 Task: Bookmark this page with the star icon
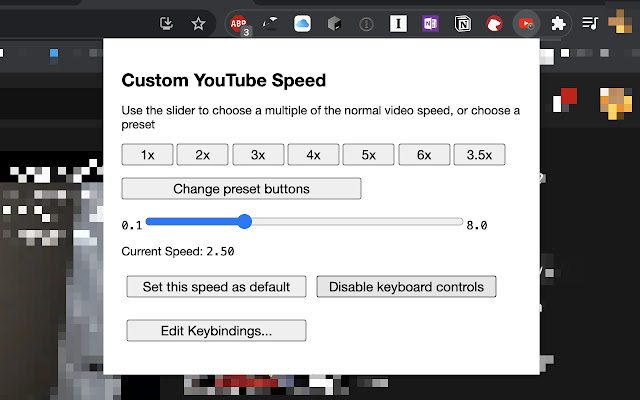click(x=198, y=24)
